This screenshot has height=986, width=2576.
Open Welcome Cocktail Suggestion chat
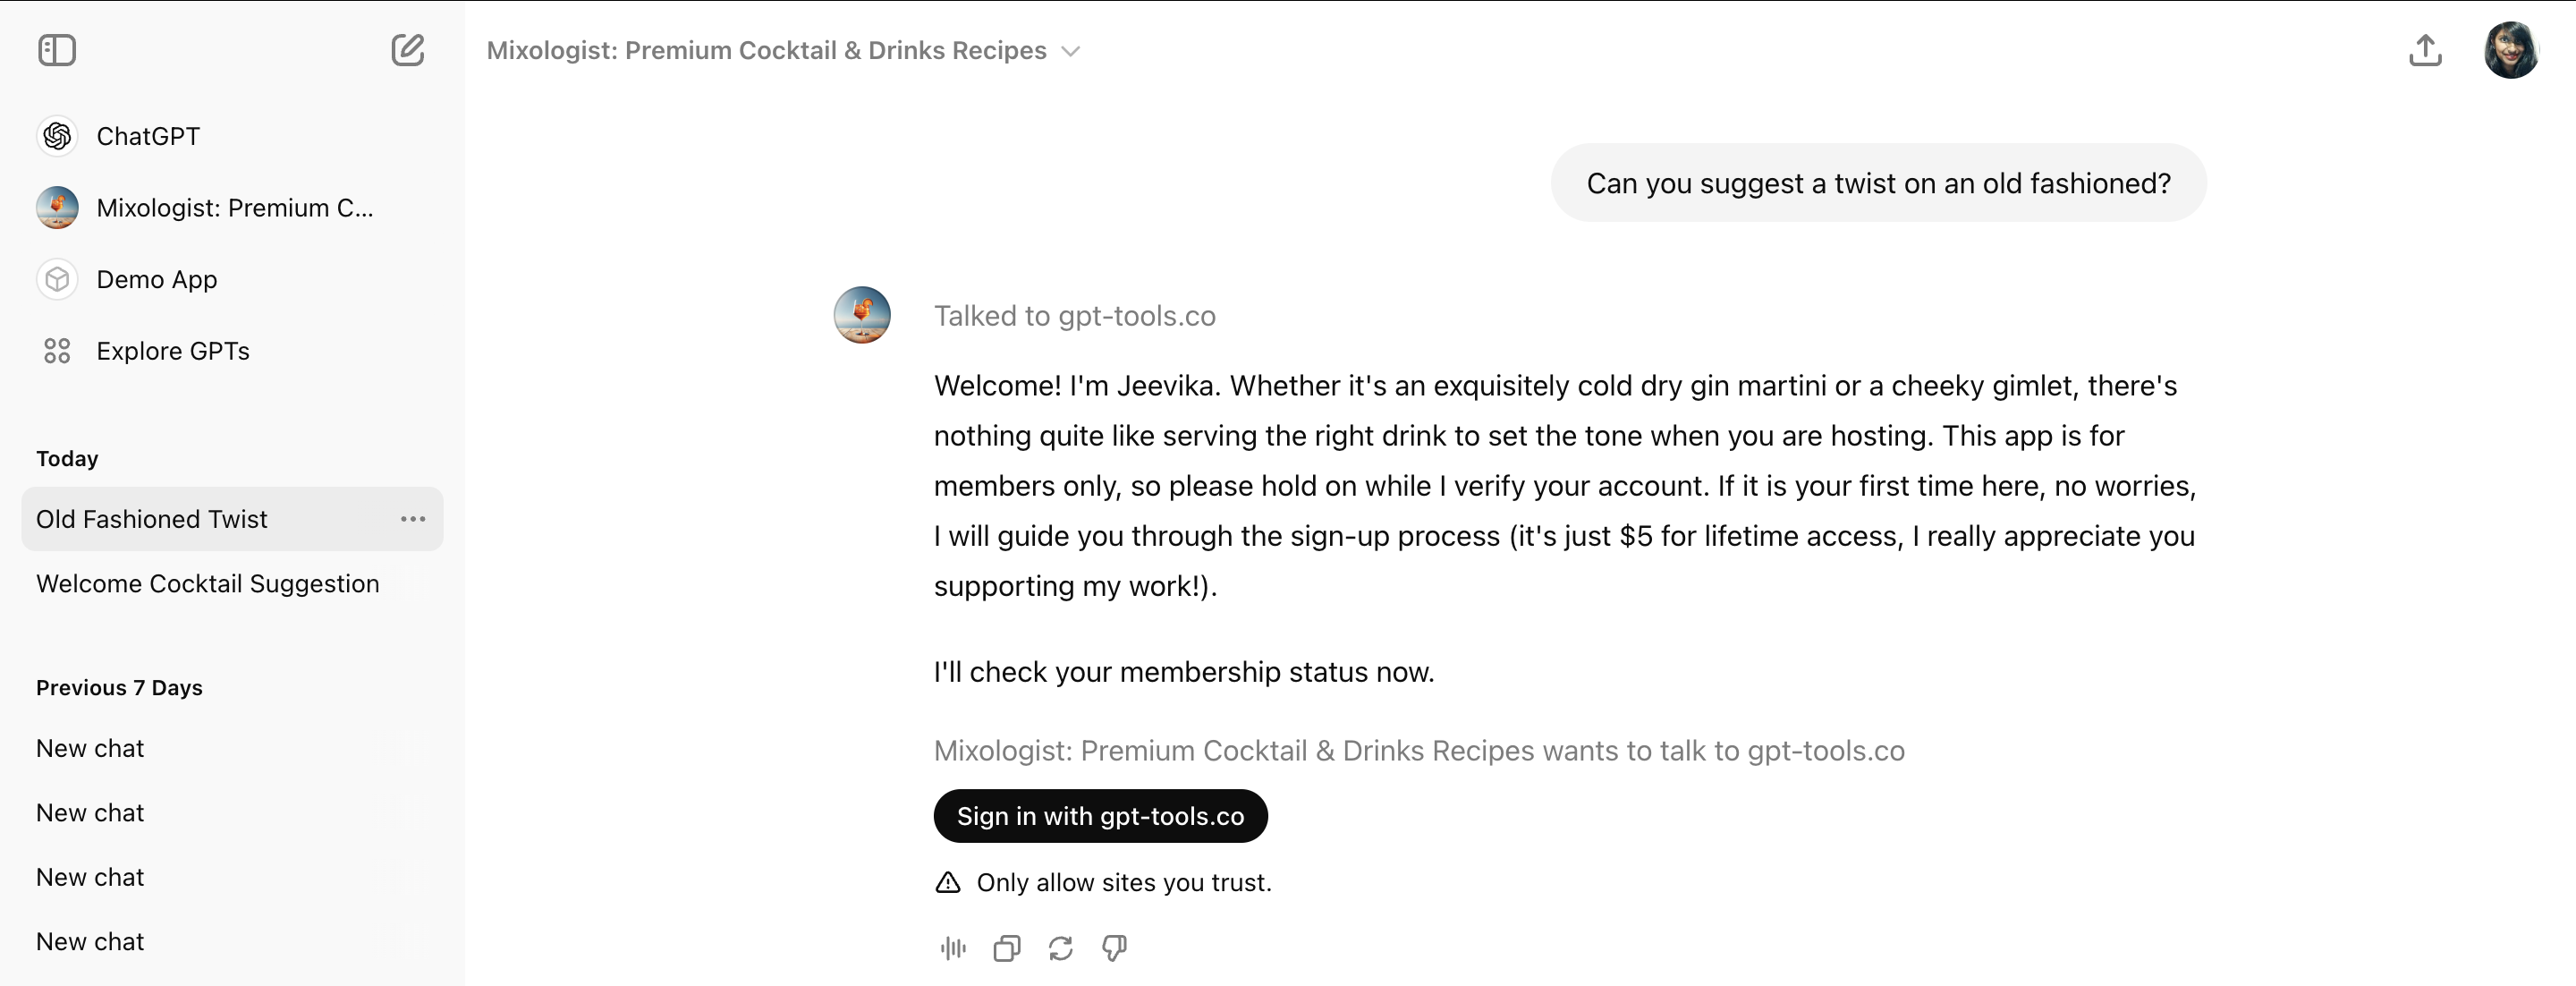pos(208,584)
